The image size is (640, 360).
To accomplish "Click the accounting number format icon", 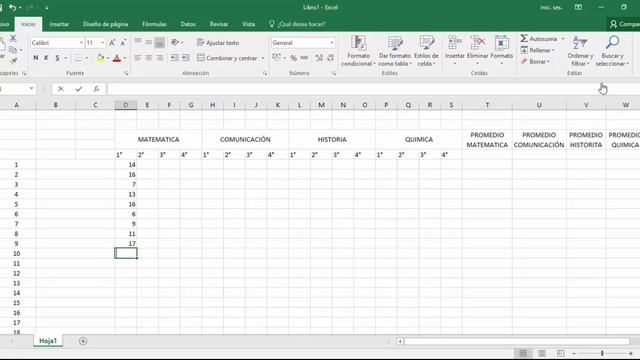I will point(276,58).
